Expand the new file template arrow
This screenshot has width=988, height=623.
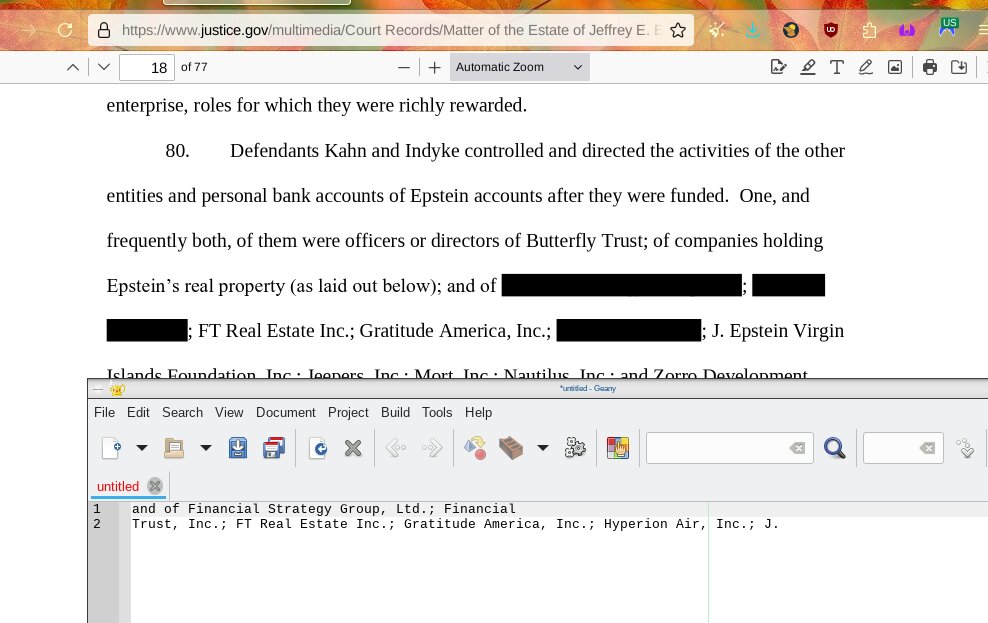pyautogui.click(x=141, y=448)
